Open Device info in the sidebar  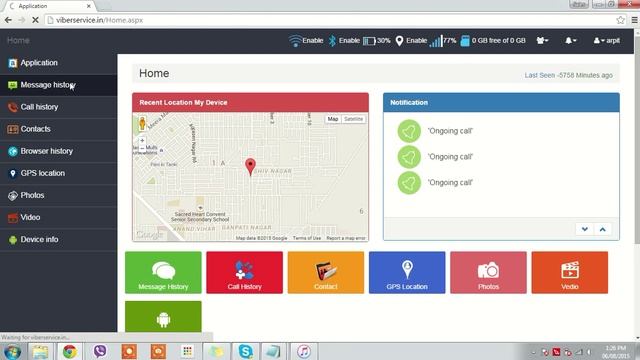[x=58, y=239]
